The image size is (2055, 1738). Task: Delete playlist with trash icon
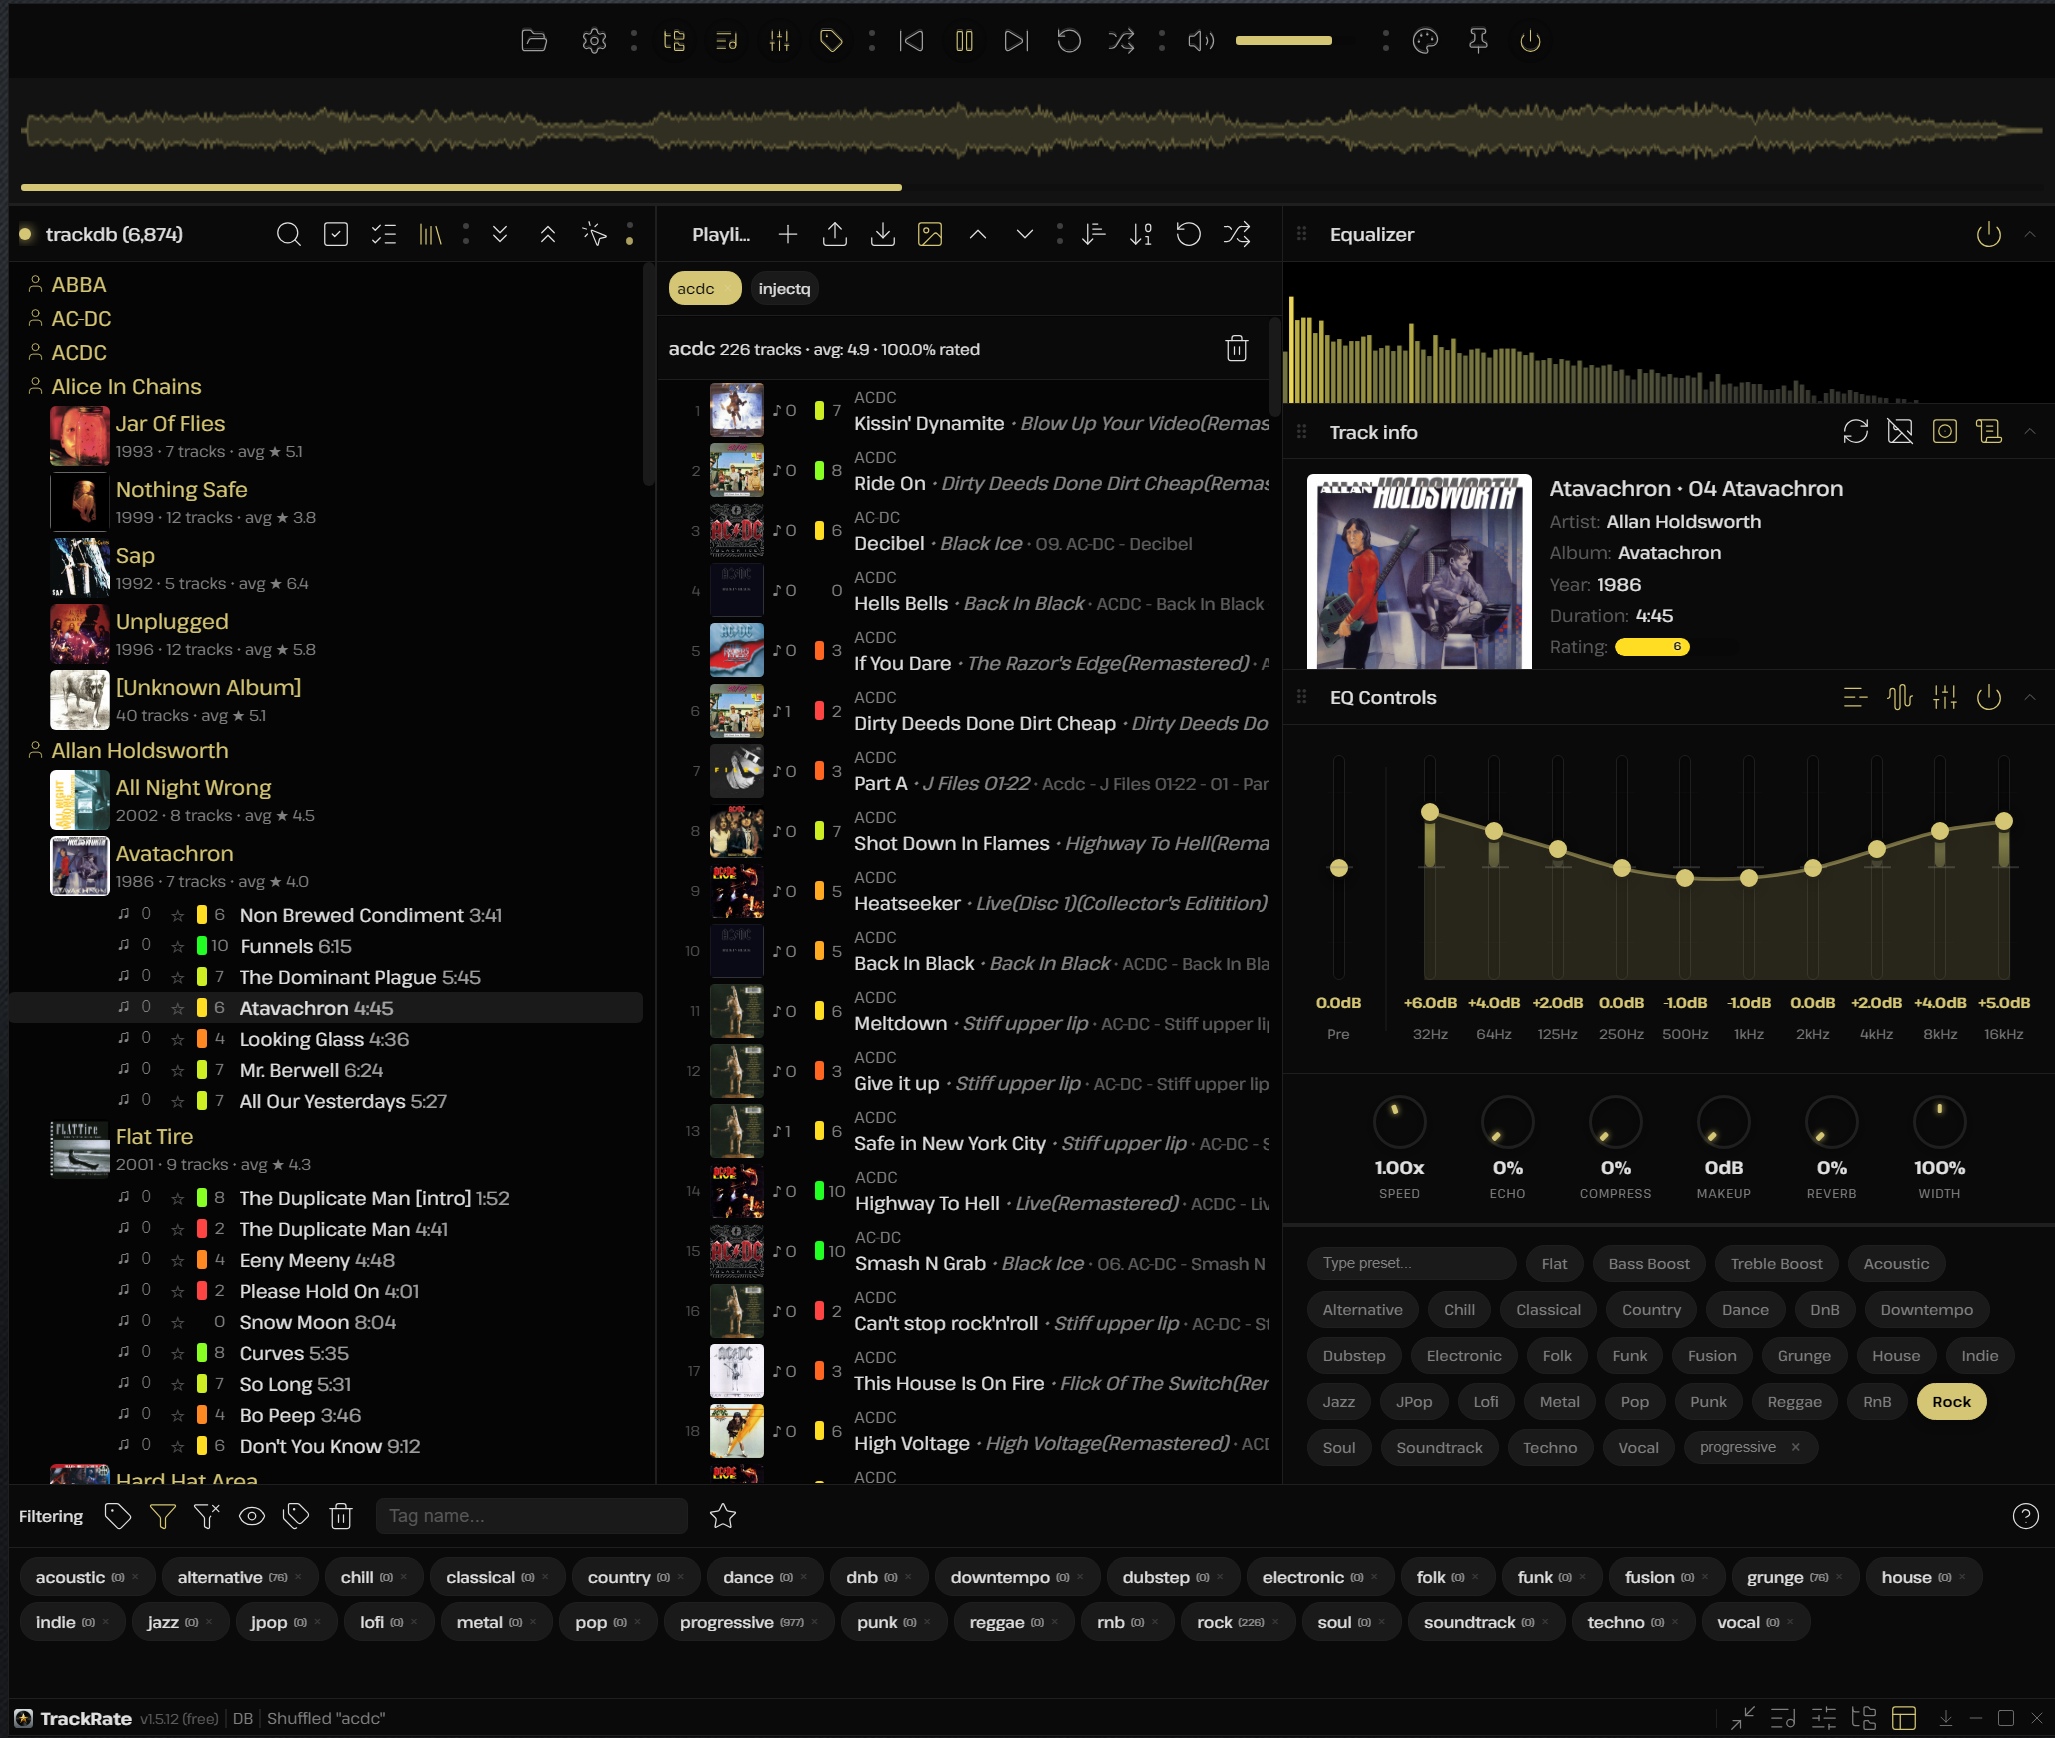tap(1237, 348)
